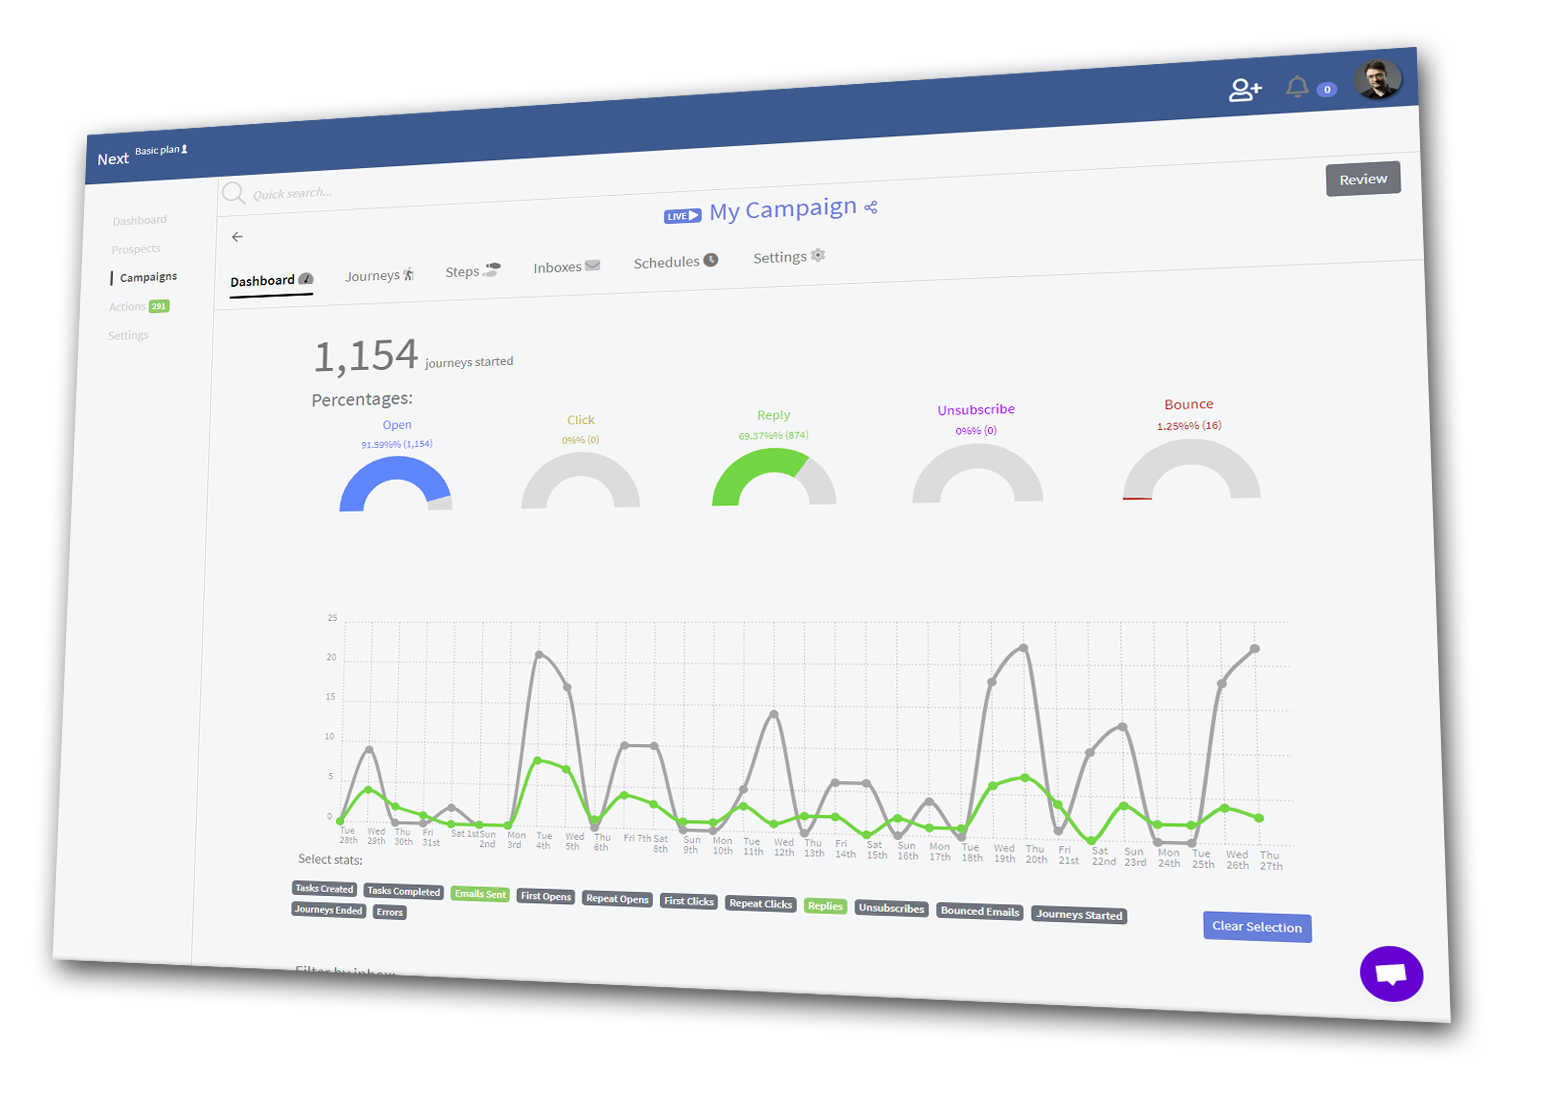Click the Clear Selection button

point(1257,927)
